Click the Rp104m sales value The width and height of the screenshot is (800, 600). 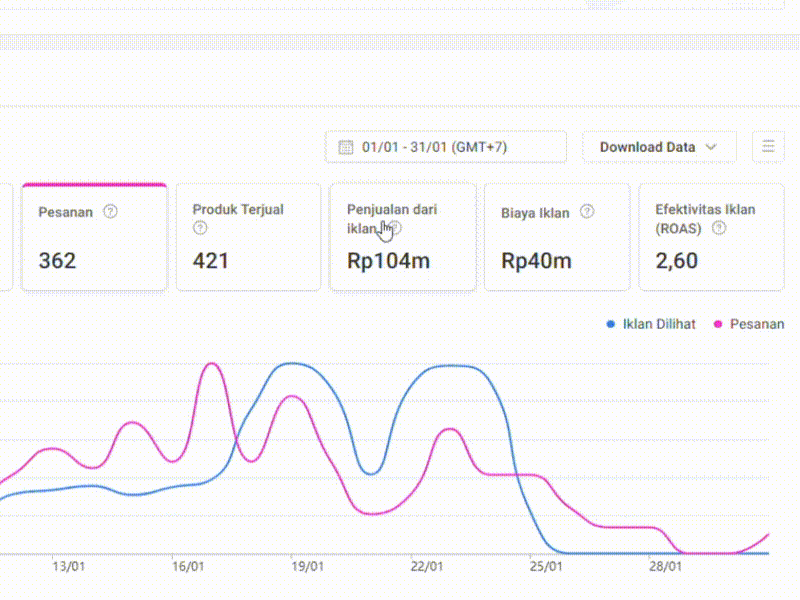(x=388, y=261)
